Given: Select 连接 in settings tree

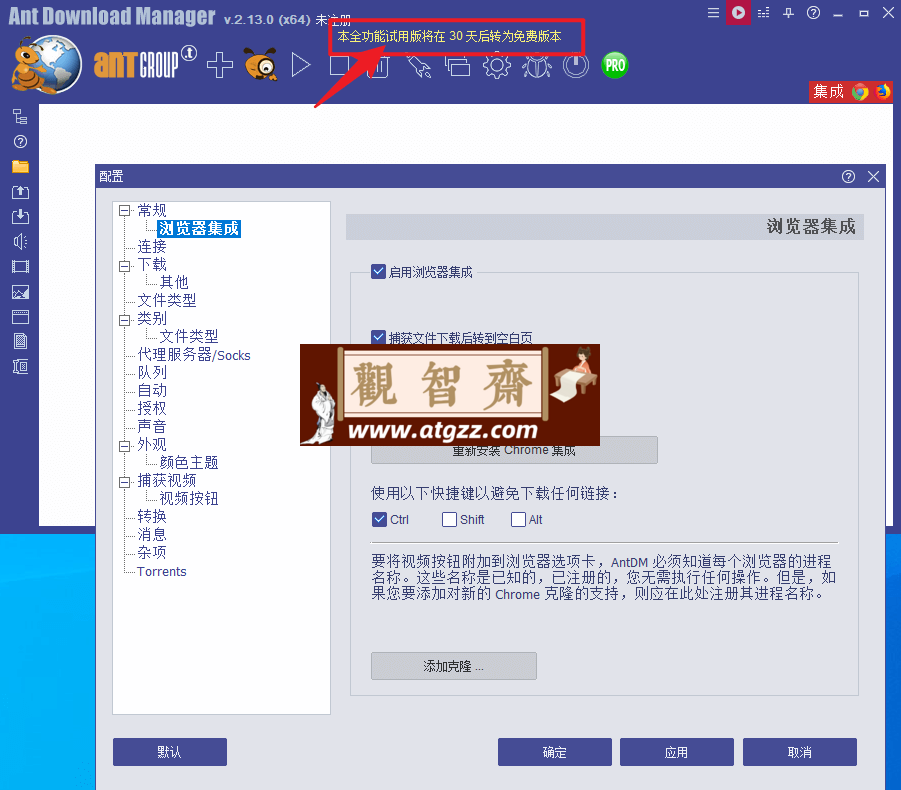Looking at the screenshot, I should click(152, 246).
